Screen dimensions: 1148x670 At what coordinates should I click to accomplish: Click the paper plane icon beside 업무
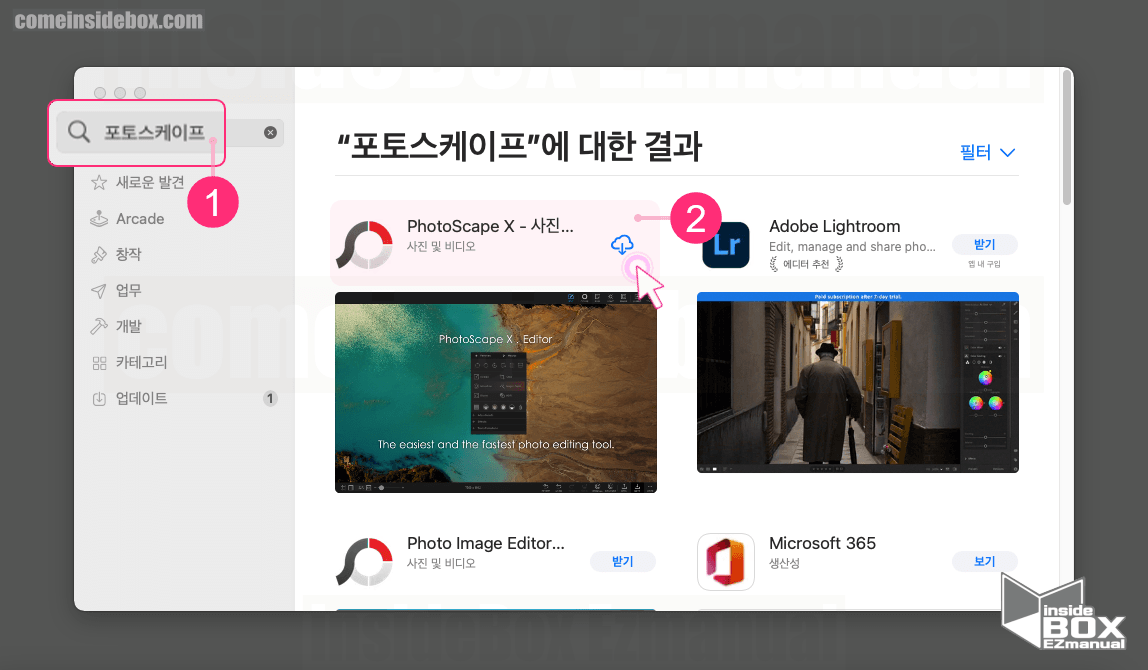point(99,291)
